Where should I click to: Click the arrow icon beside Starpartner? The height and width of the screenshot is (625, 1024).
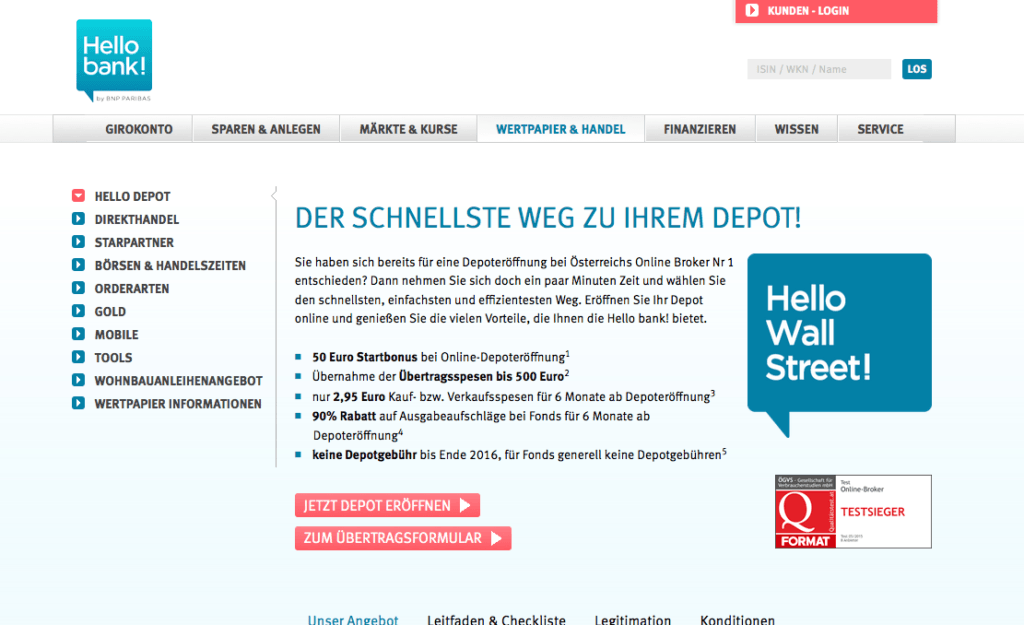tap(78, 242)
